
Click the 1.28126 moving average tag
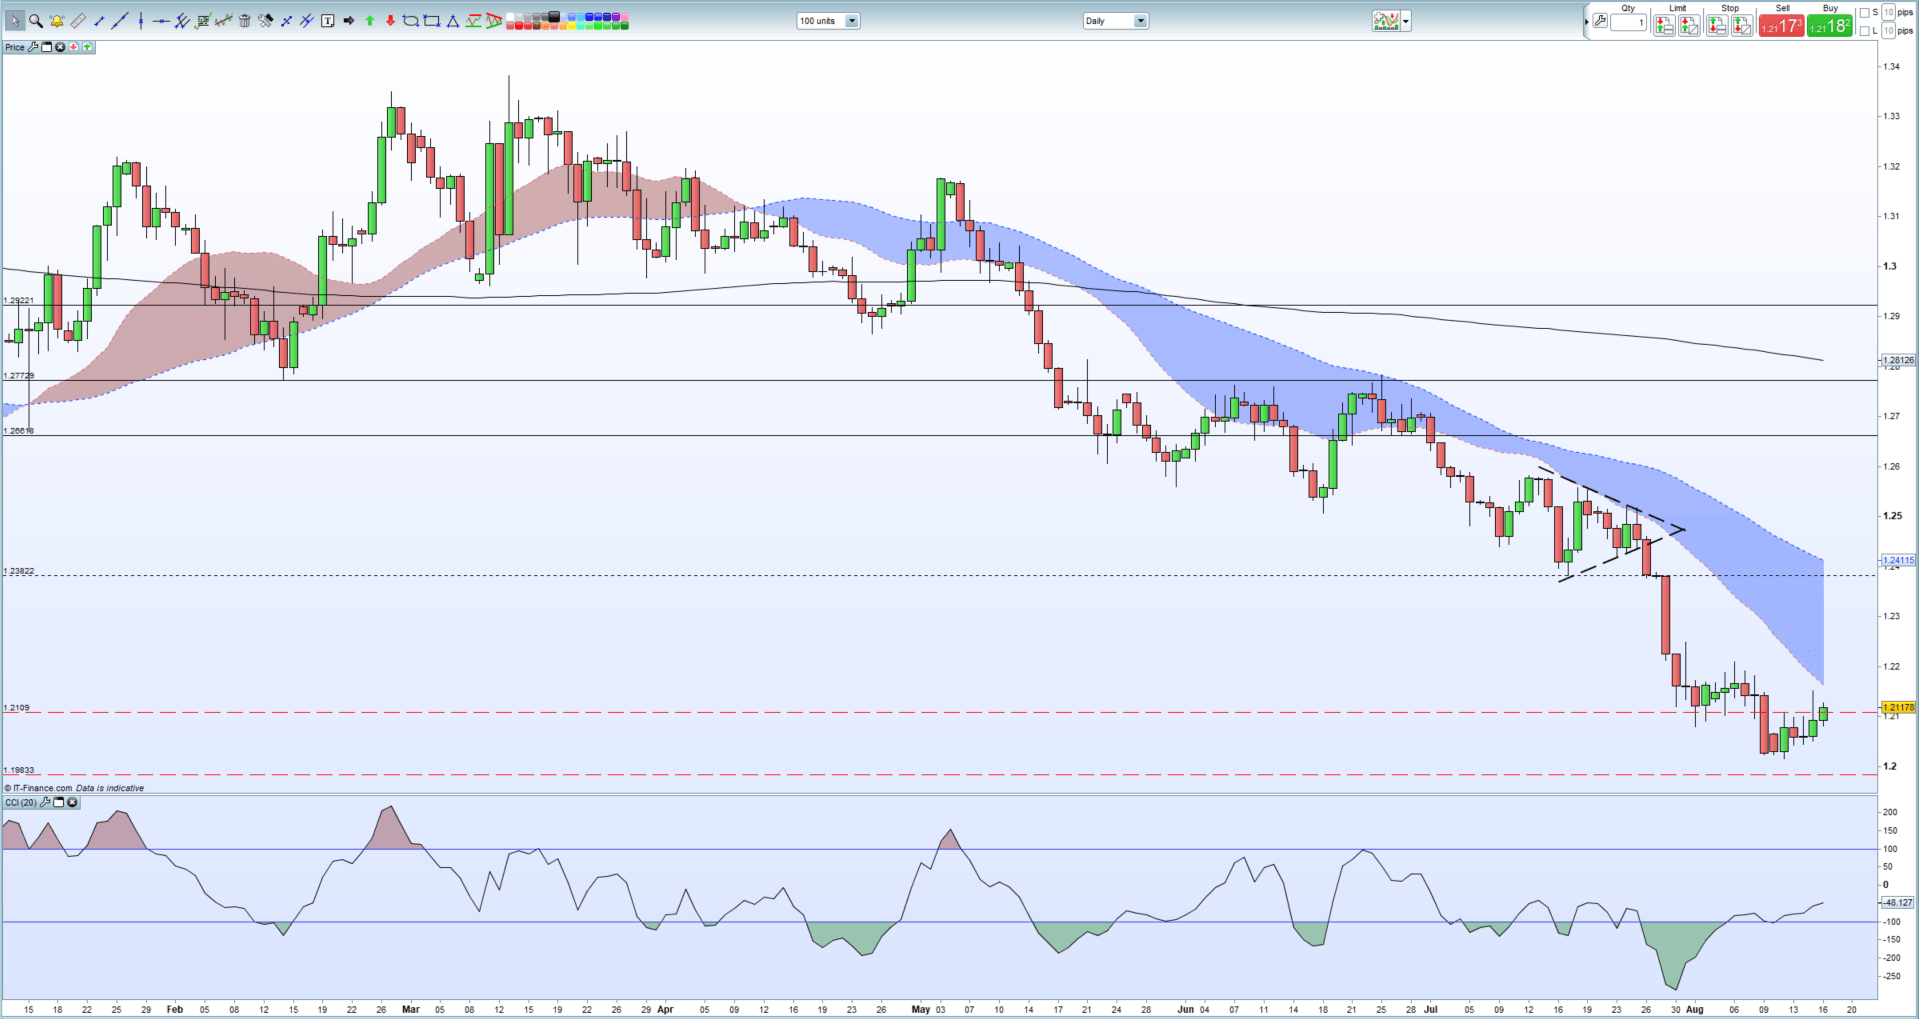pyautogui.click(x=1898, y=360)
